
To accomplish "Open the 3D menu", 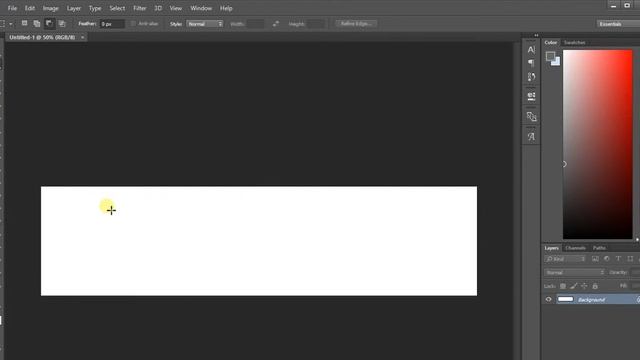I will click(x=158, y=8).
